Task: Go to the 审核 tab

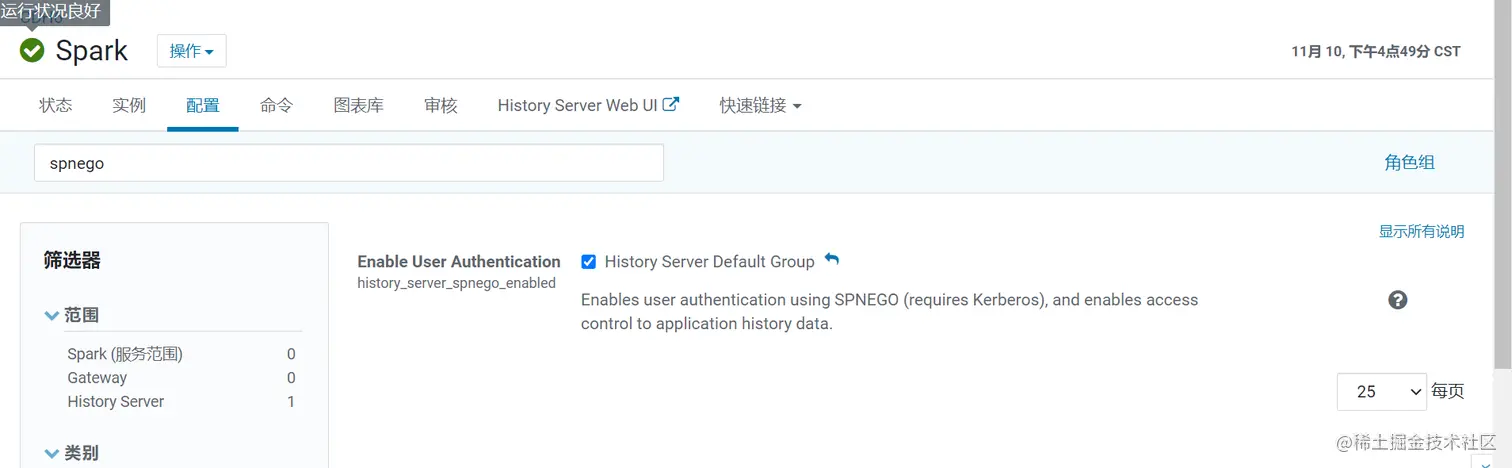Action: click(441, 105)
